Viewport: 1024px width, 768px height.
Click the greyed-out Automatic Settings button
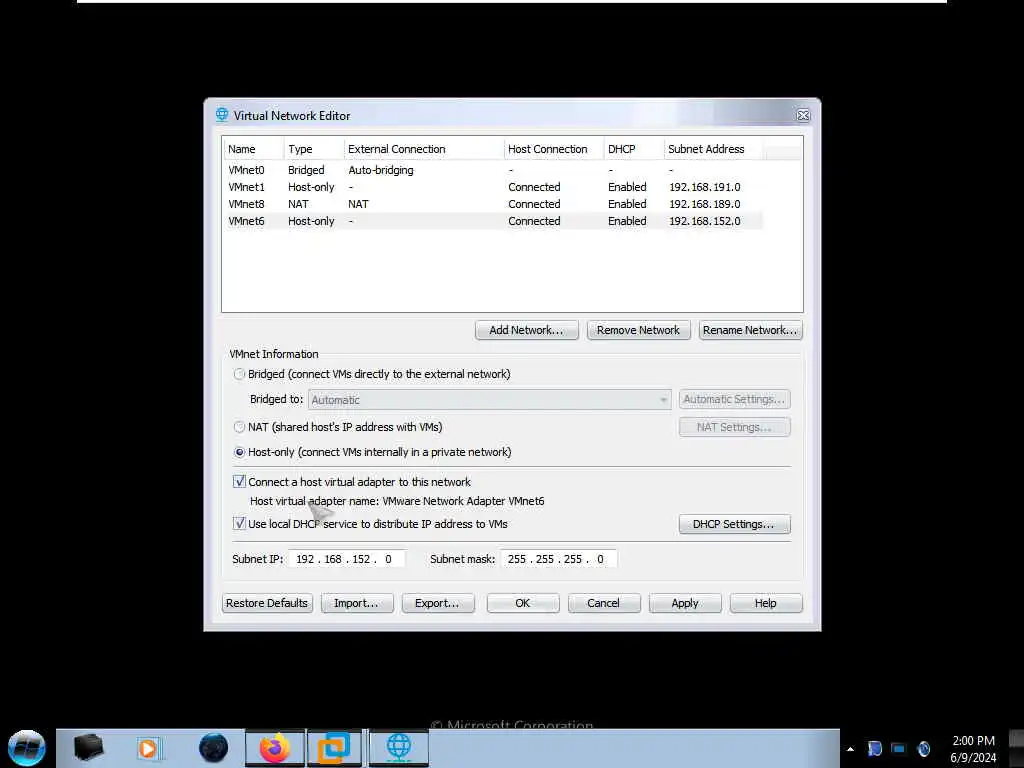[x=734, y=399]
